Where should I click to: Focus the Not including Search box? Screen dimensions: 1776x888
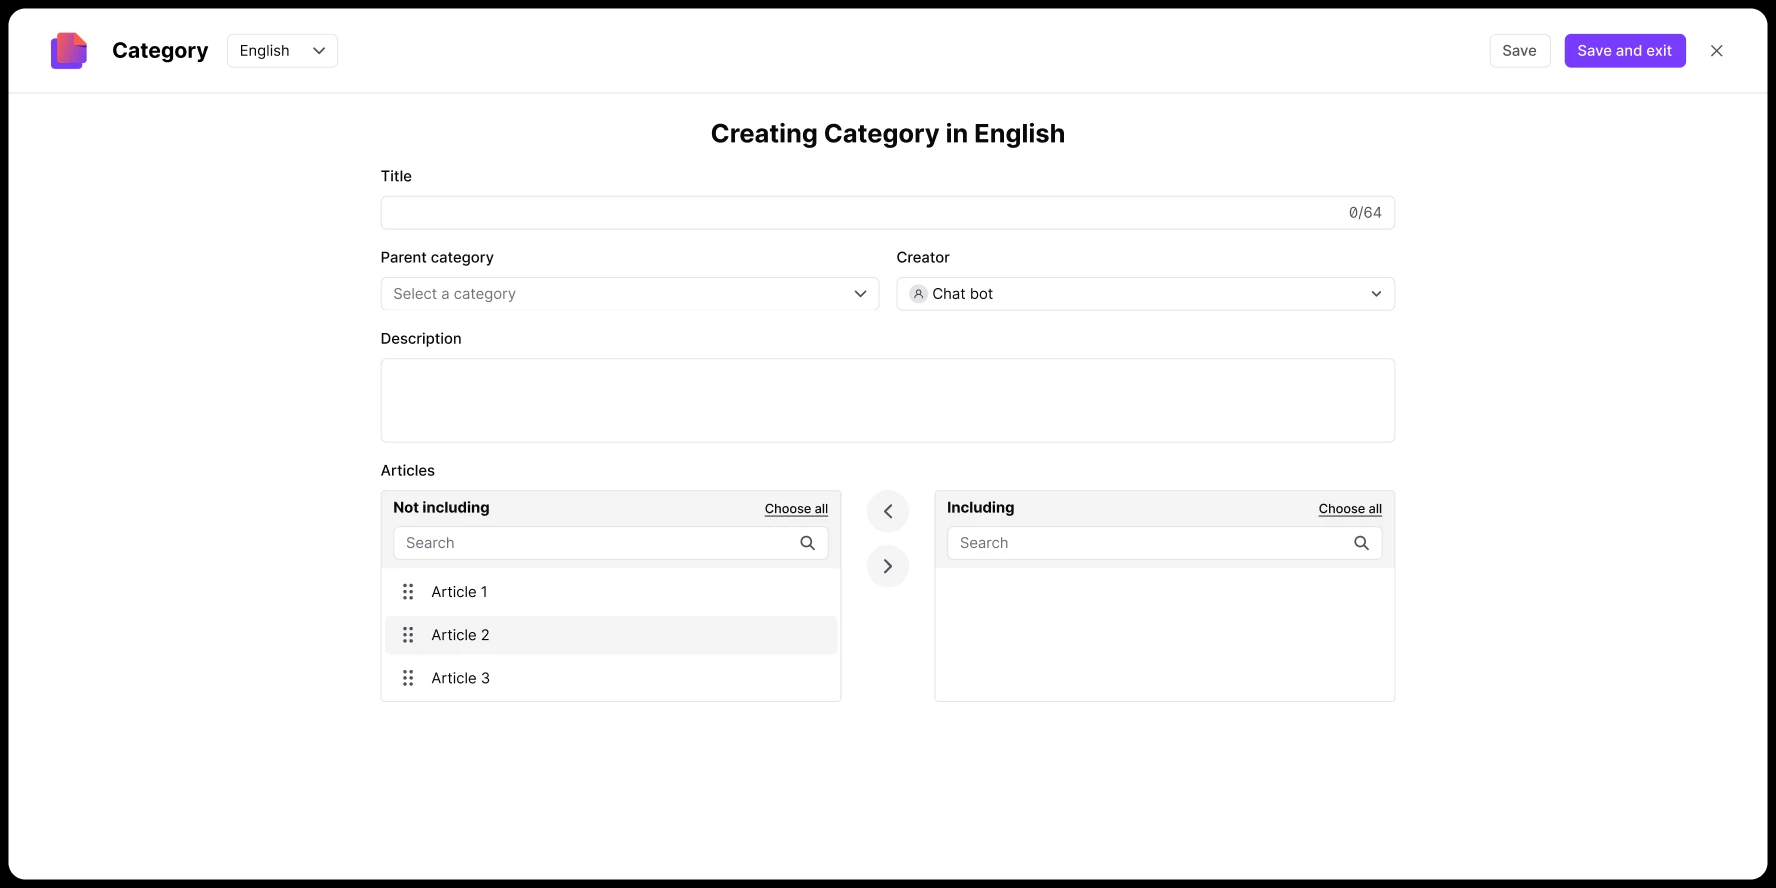tap(611, 543)
